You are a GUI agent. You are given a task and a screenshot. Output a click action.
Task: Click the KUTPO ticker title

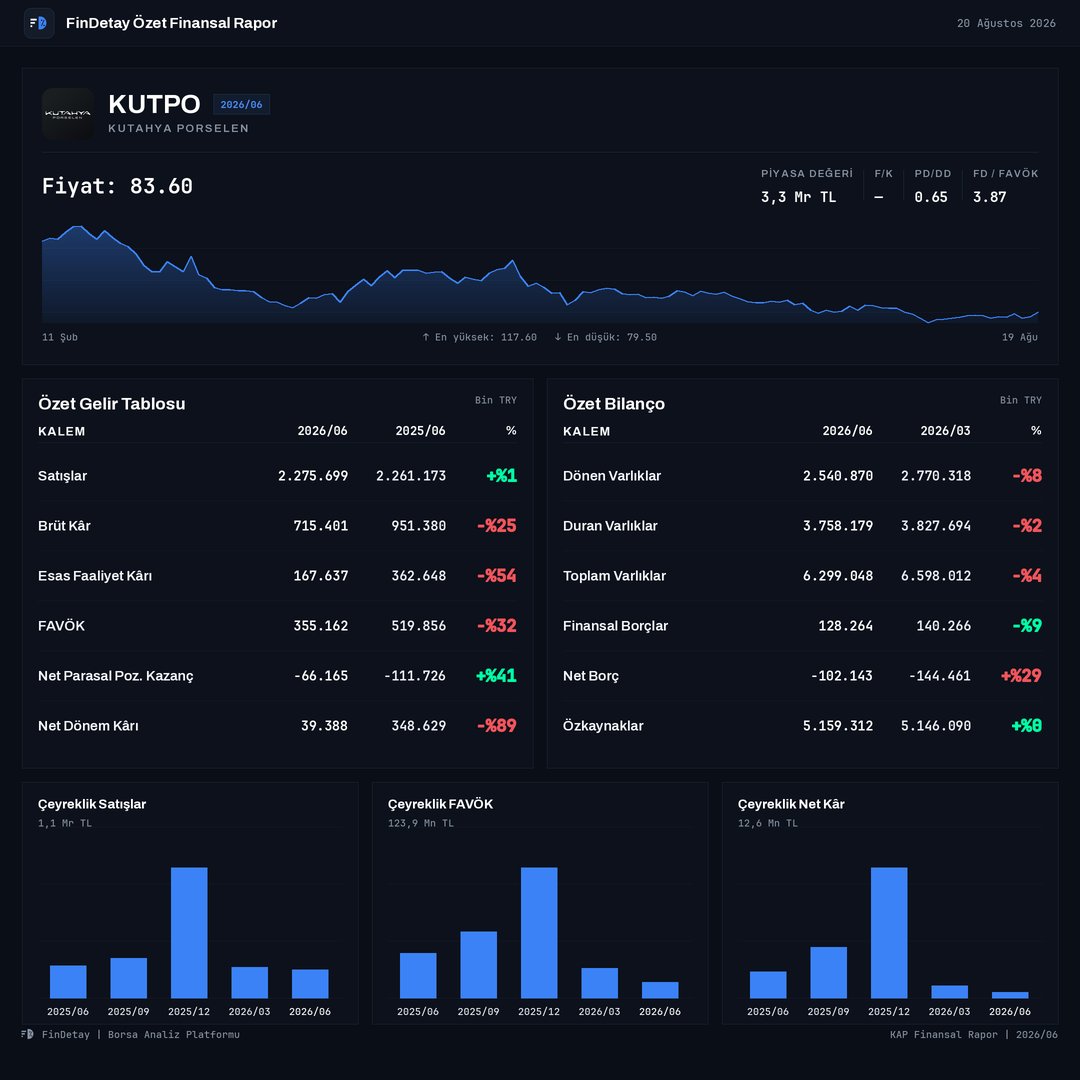click(x=154, y=104)
